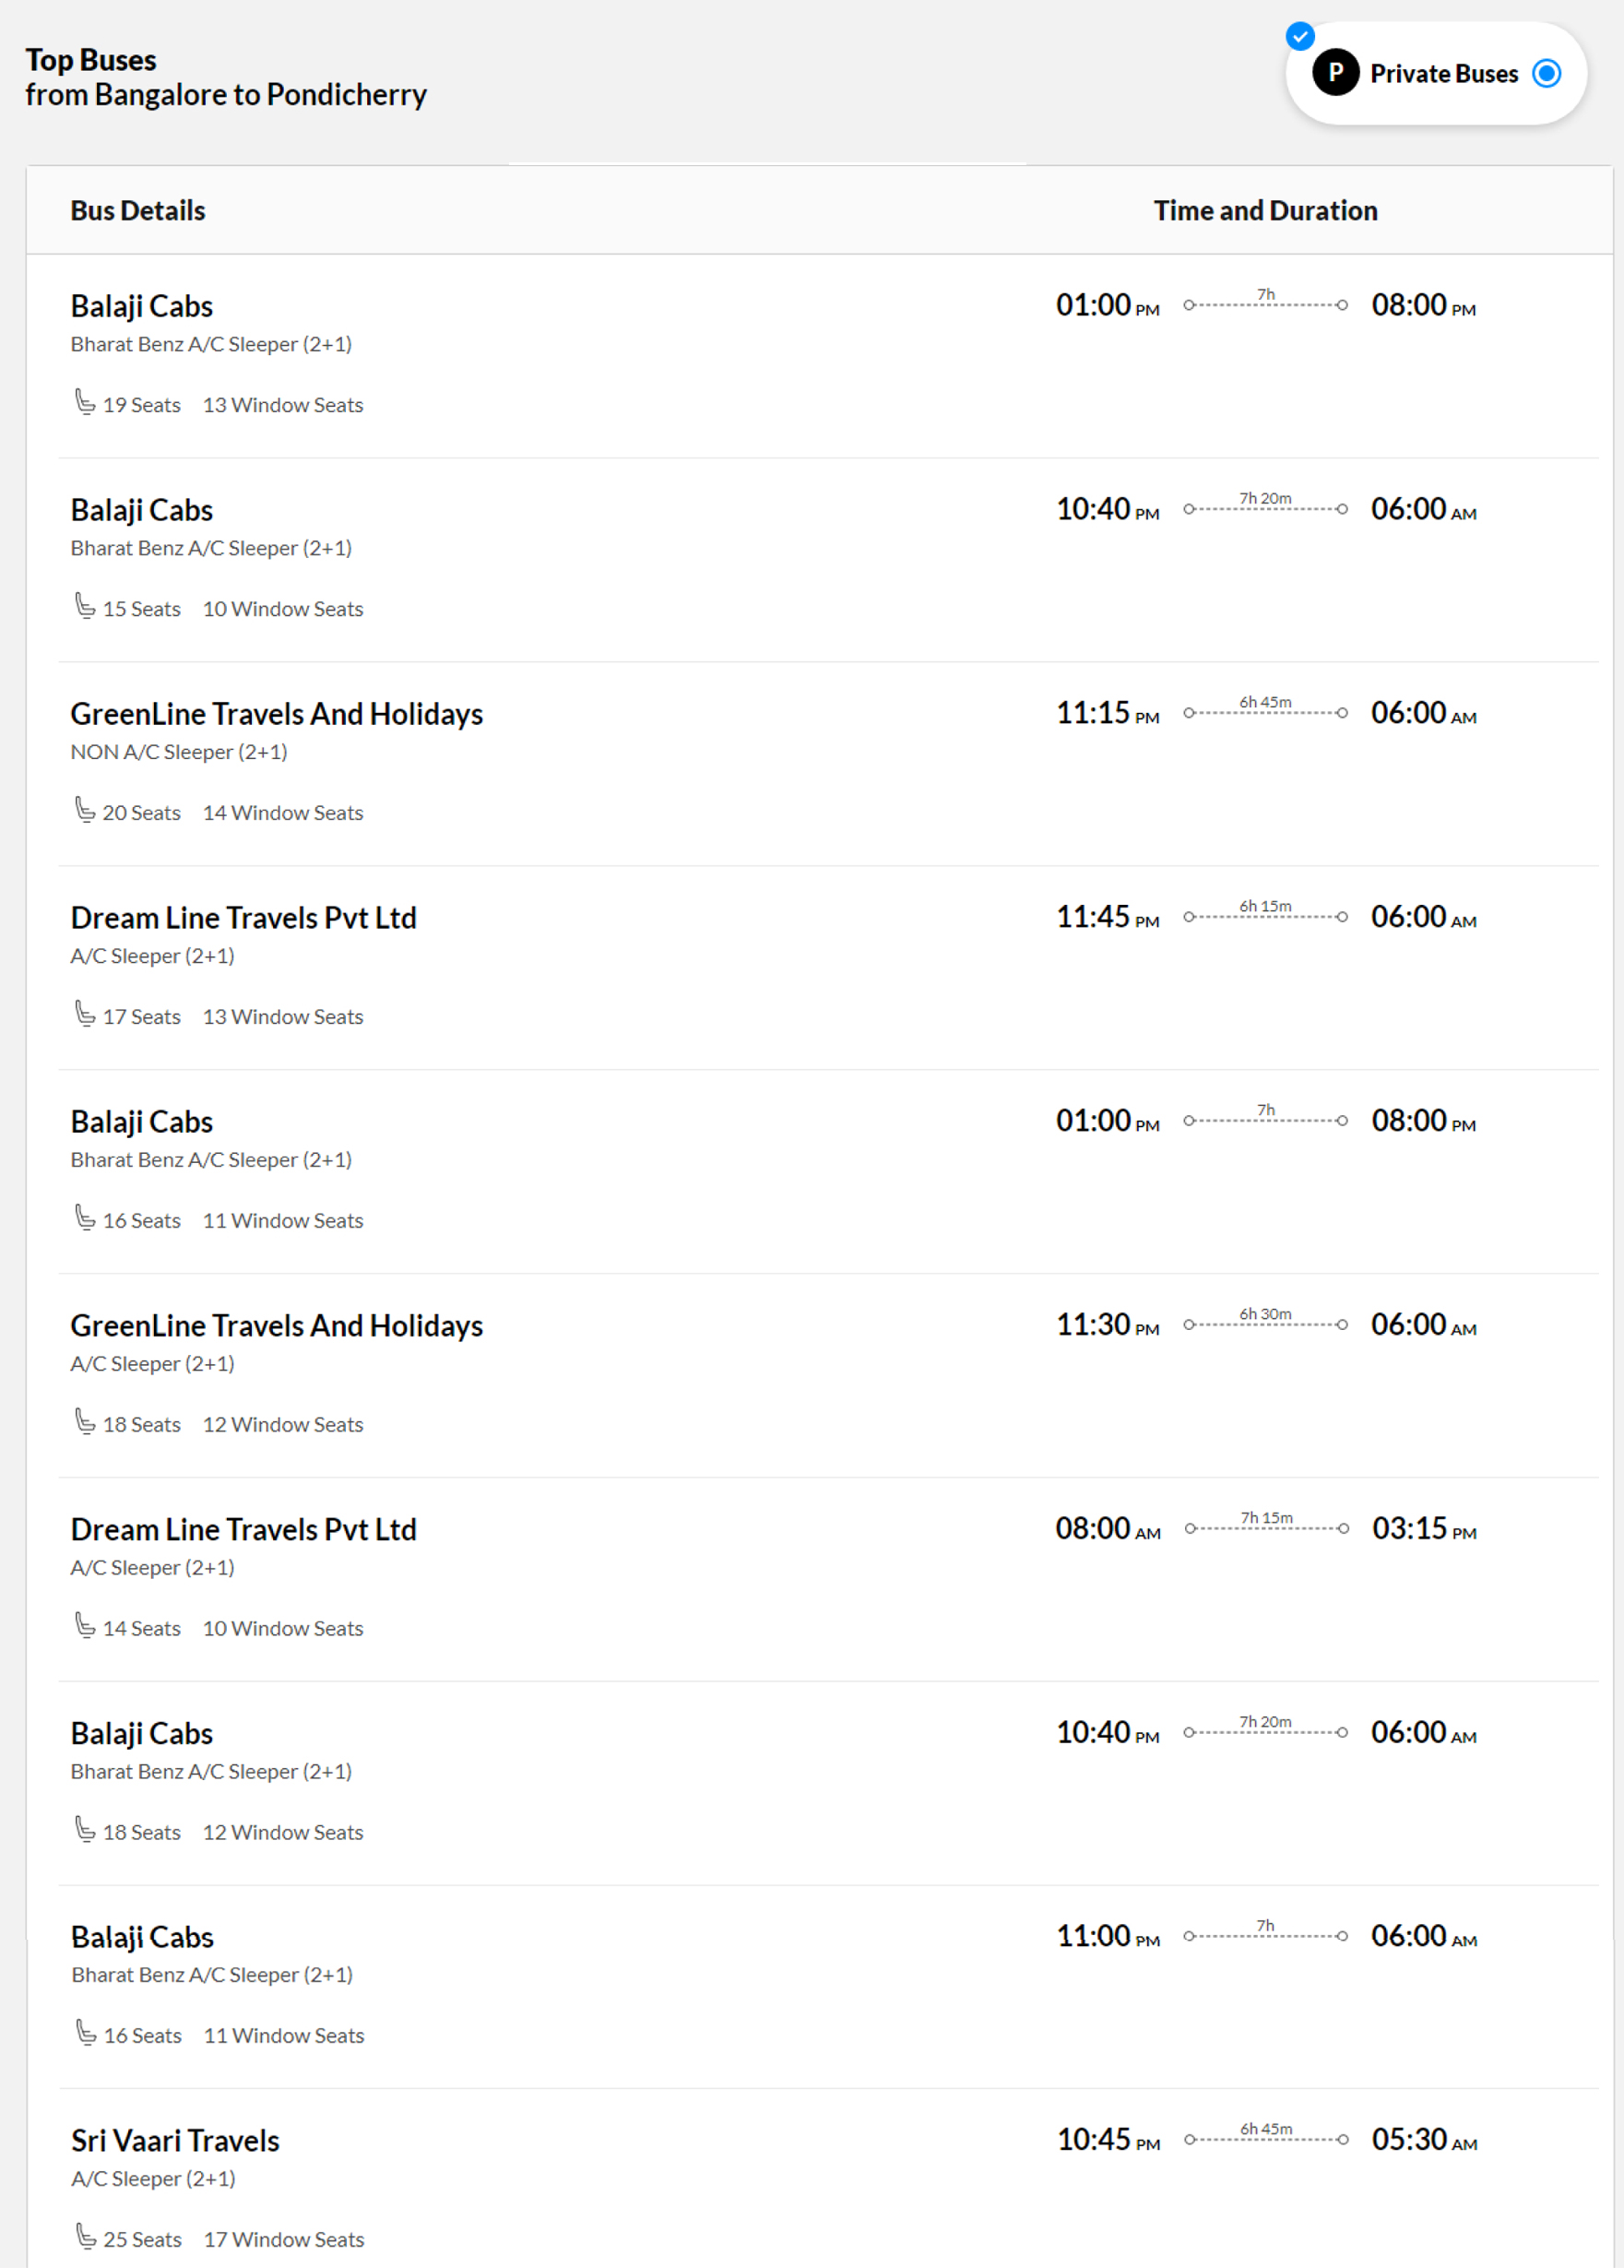Click the seat icon beside 20 Seats
Viewport: 1624px width, 2268px height.
pyautogui.click(x=85, y=810)
